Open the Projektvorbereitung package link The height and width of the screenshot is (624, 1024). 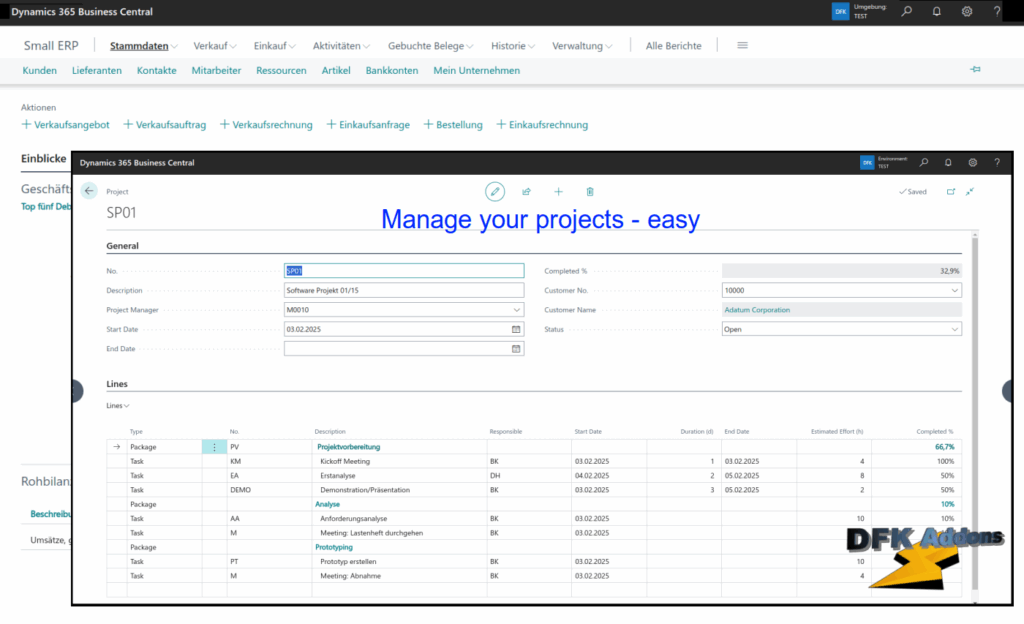coord(348,447)
